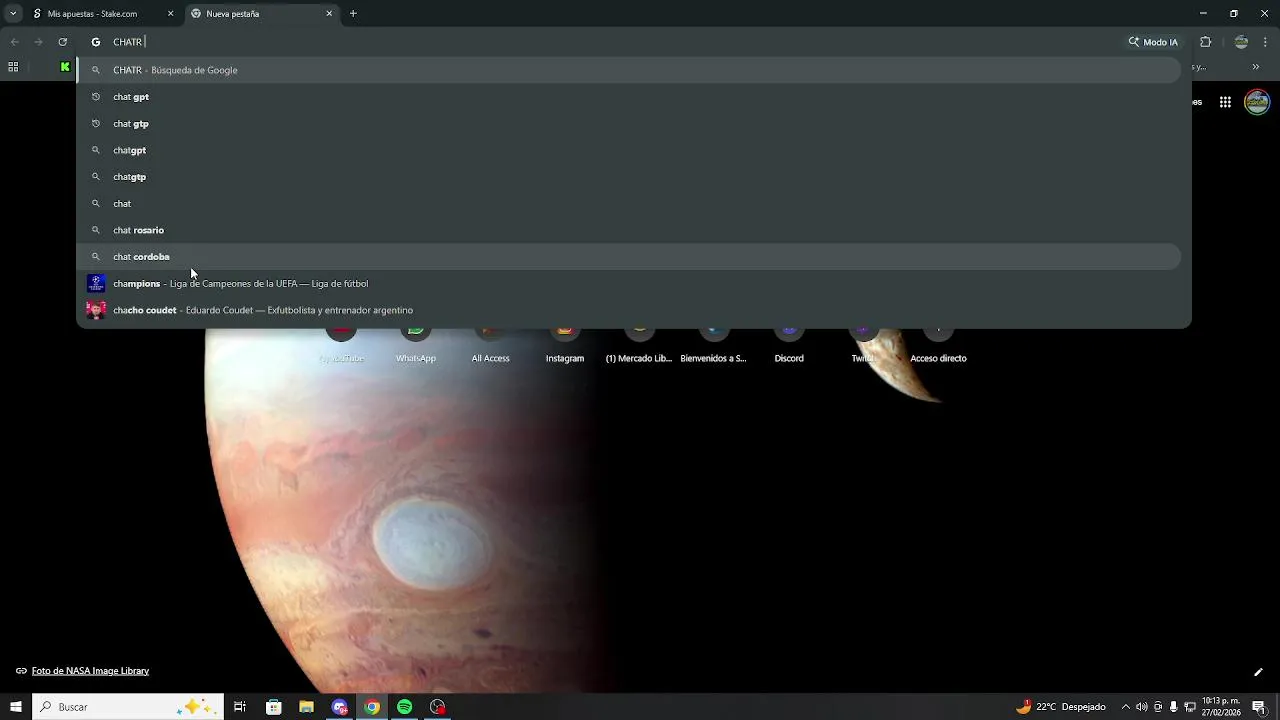Click the Acceso directo add shortcut tile
The height and width of the screenshot is (720, 1280).
[x=938, y=345]
